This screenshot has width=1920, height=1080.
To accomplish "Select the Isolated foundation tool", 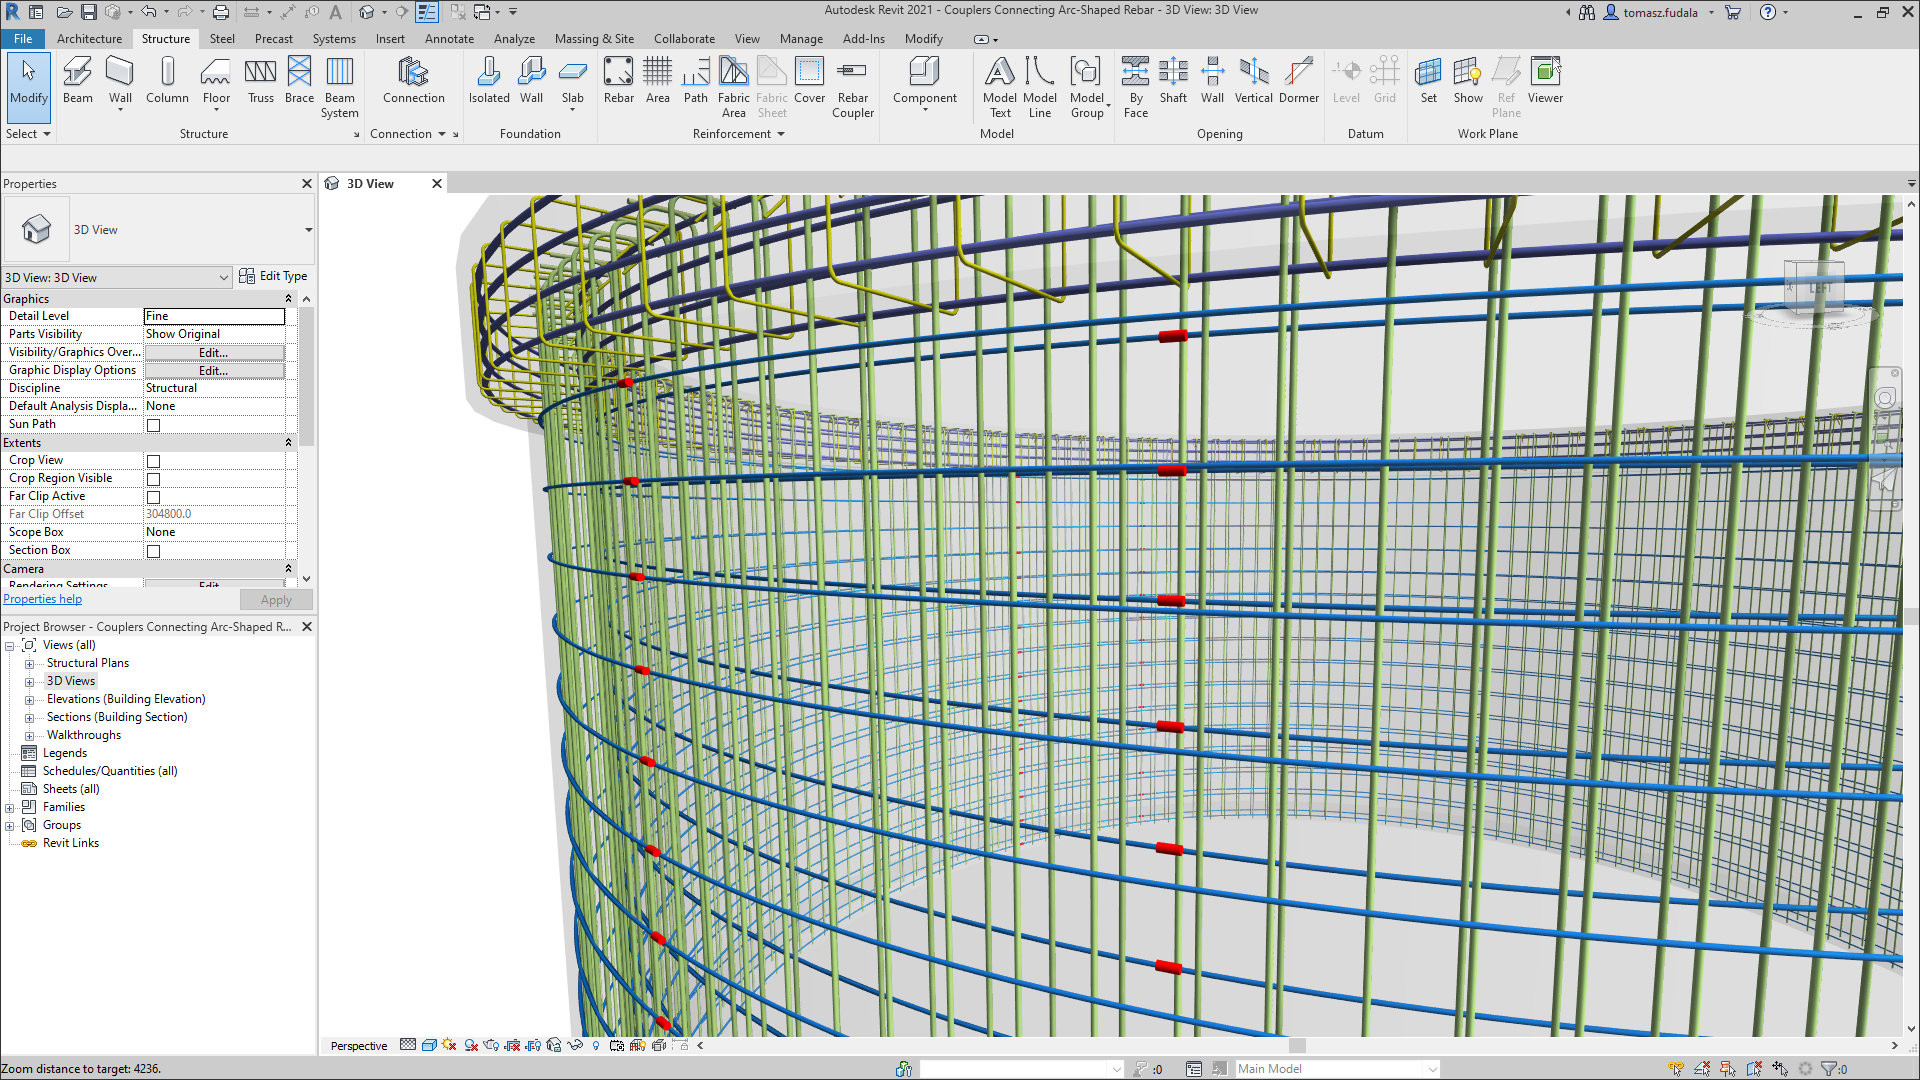I will [489, 80].
